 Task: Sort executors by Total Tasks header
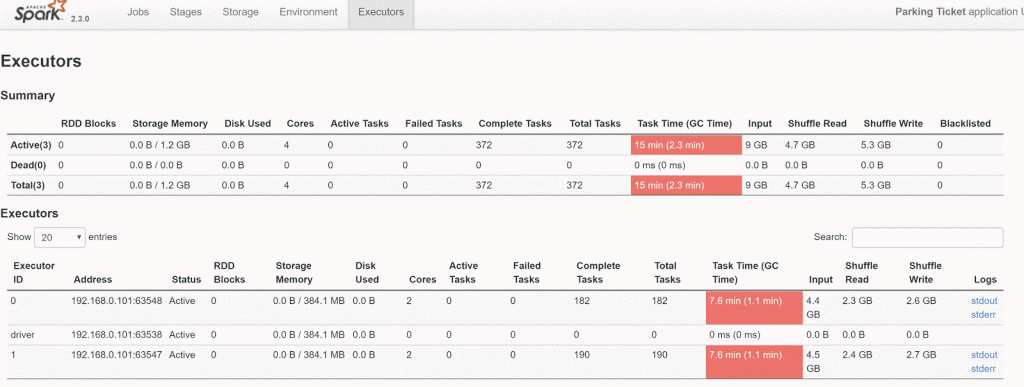667,272
